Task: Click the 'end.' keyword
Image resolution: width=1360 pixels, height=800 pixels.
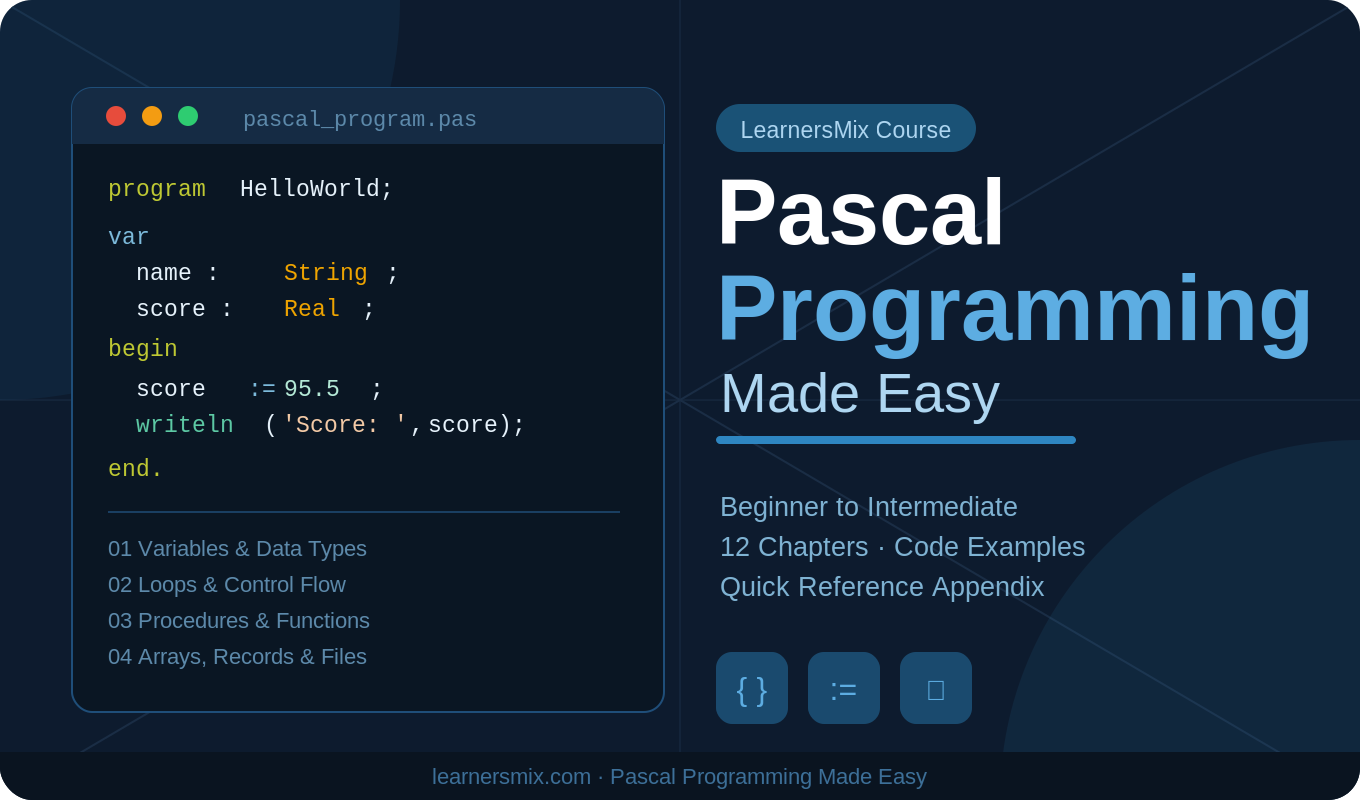Action: (136, 469)
